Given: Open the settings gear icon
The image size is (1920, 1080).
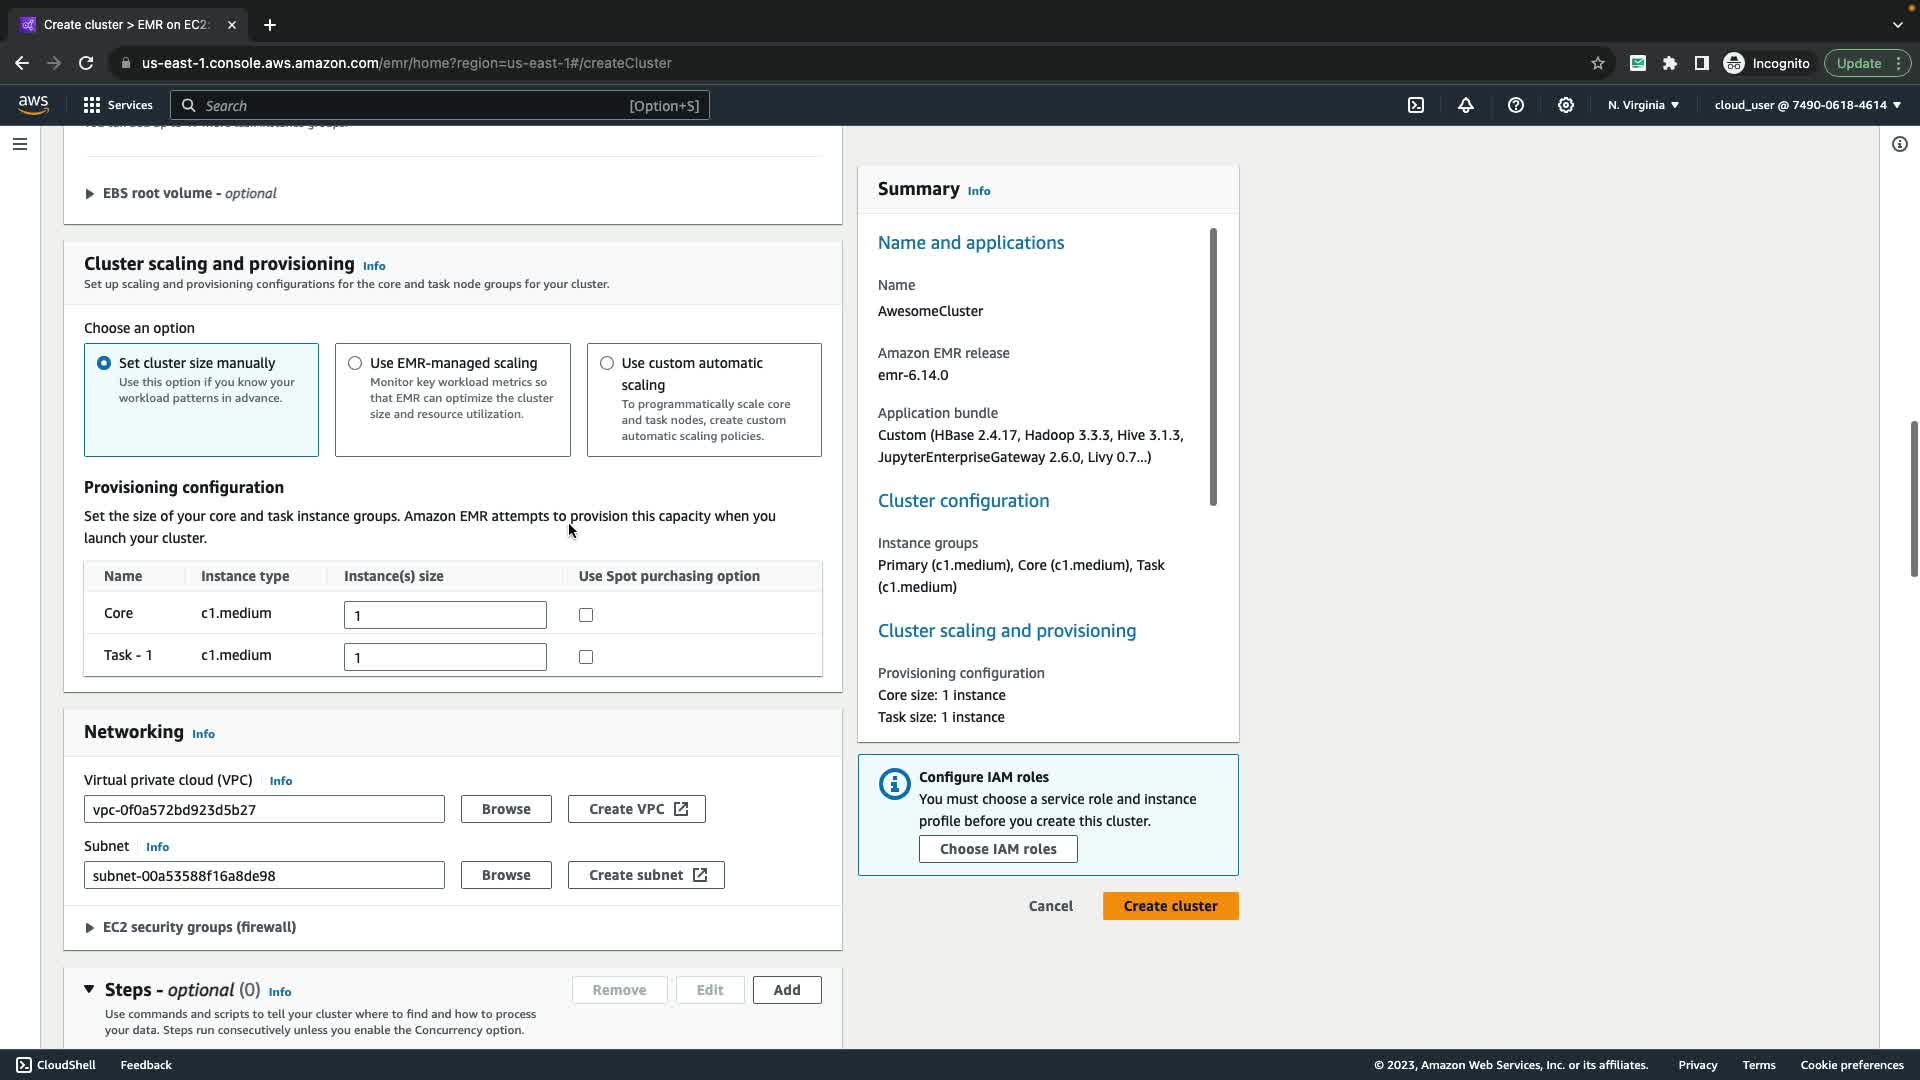Looking at the screenshot, I should tap(1566, 105).
